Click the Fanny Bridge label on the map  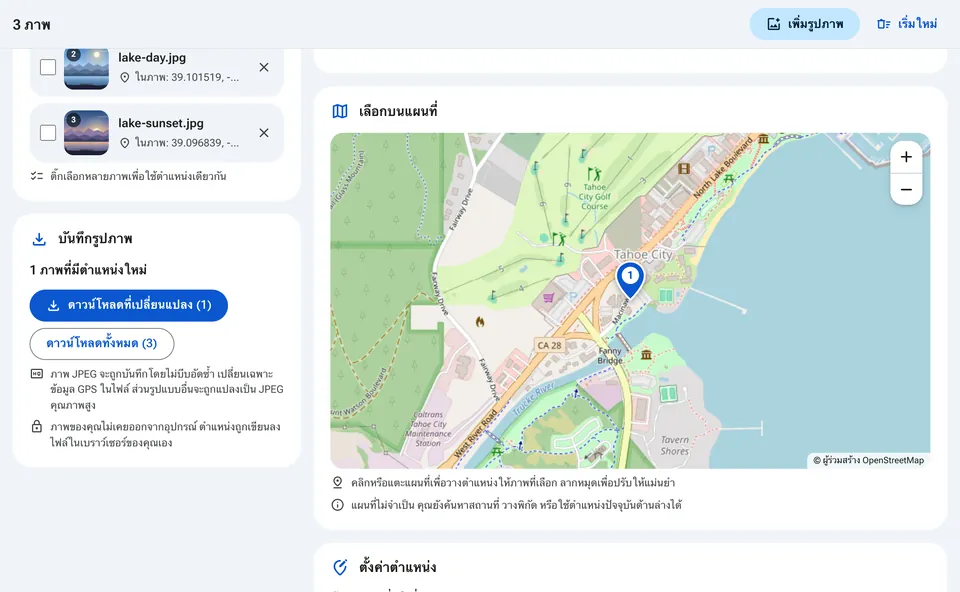(x=610, y=356)
